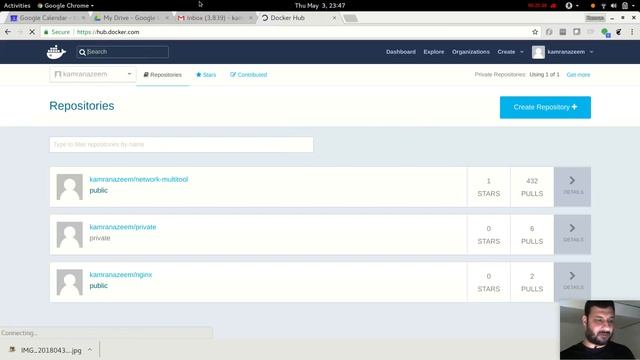640x360 pixels.
Task: Close the Docker Hub tab
Action: 334,18
